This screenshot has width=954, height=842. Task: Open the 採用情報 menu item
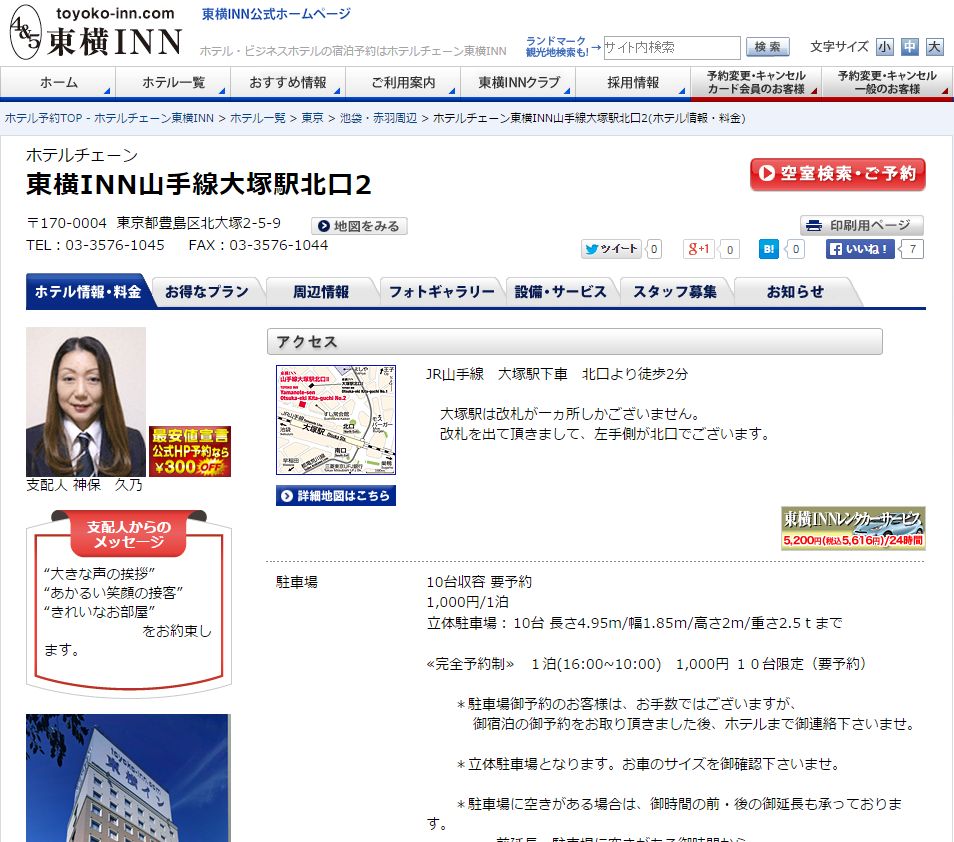[x=633, y=82]
